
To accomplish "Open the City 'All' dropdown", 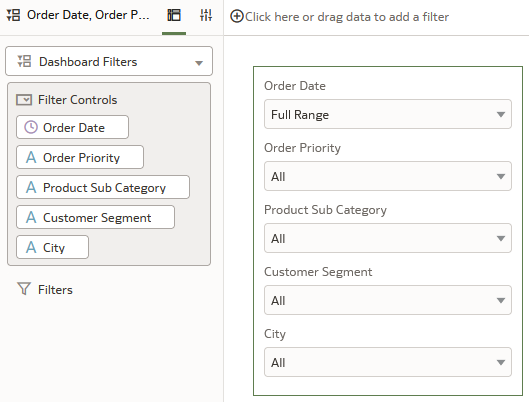I will [388, 362].
